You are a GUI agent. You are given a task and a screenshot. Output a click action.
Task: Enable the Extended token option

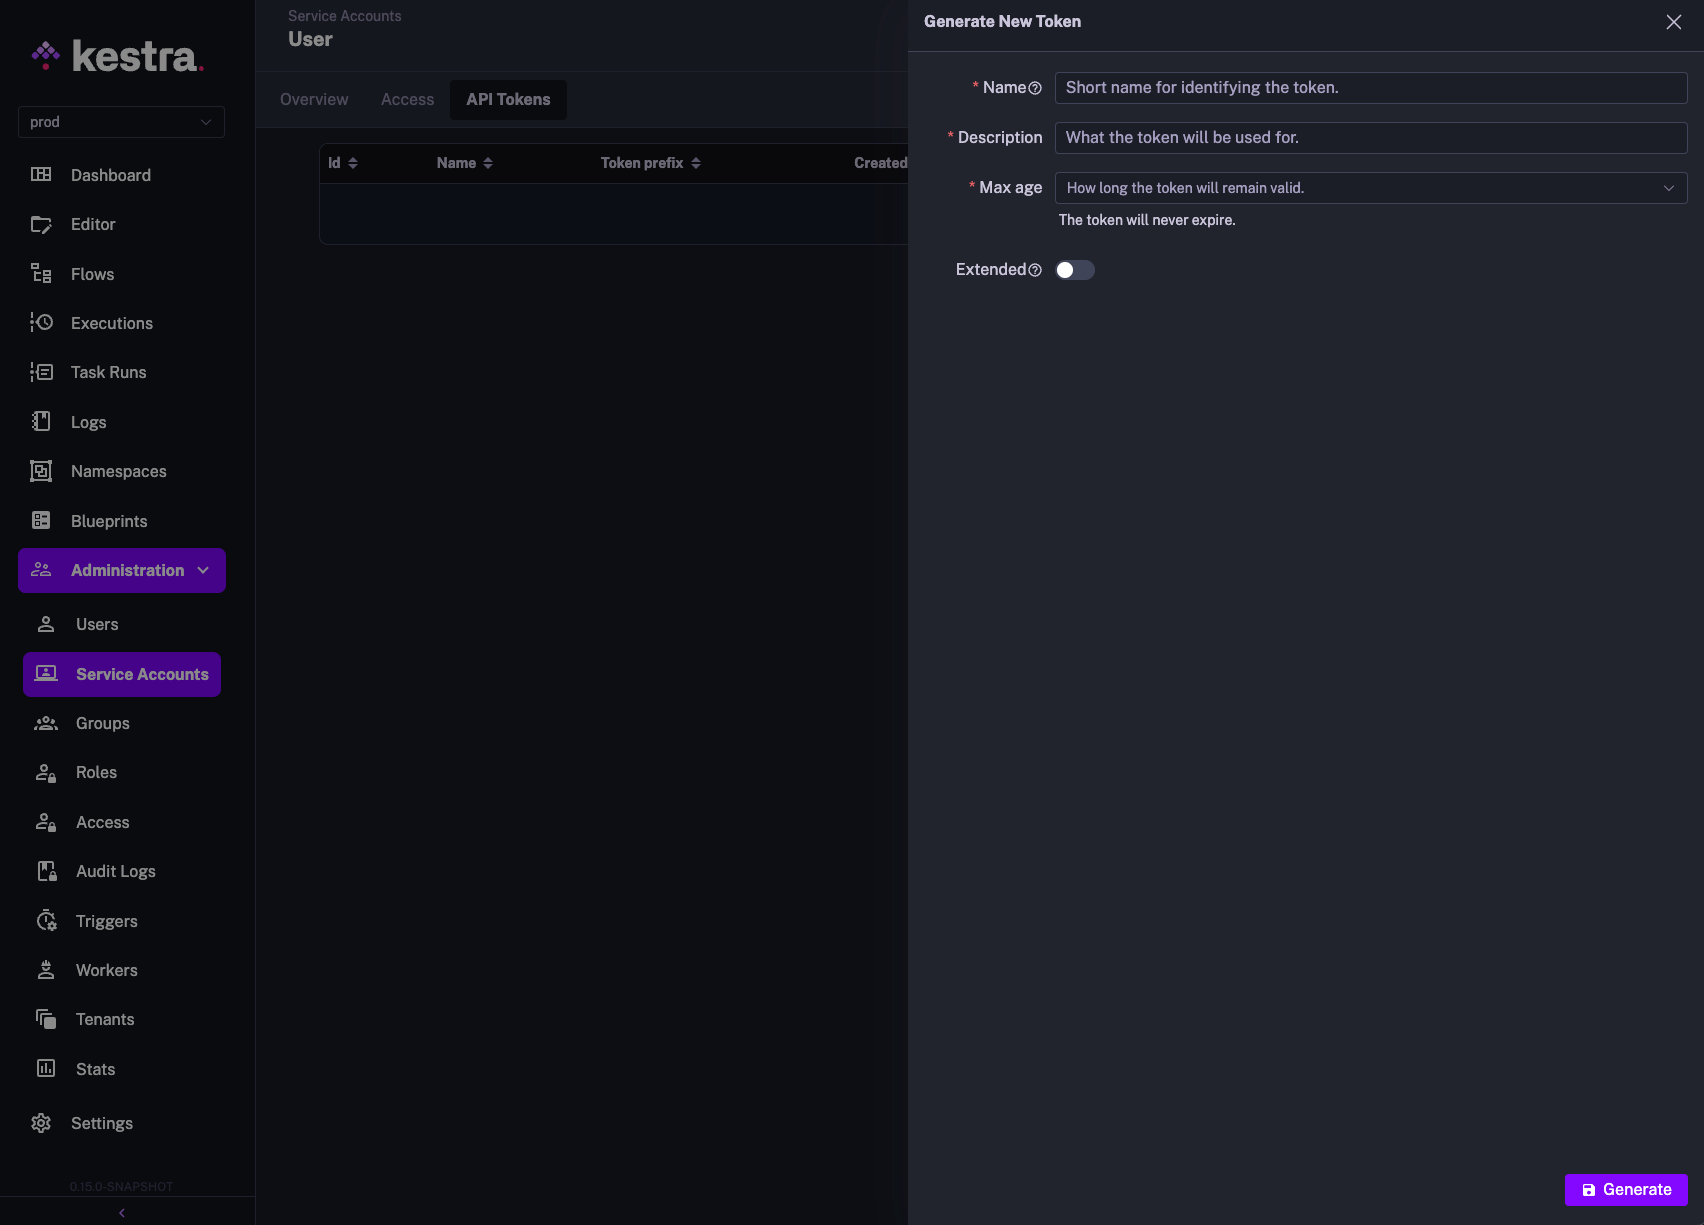1075,269
